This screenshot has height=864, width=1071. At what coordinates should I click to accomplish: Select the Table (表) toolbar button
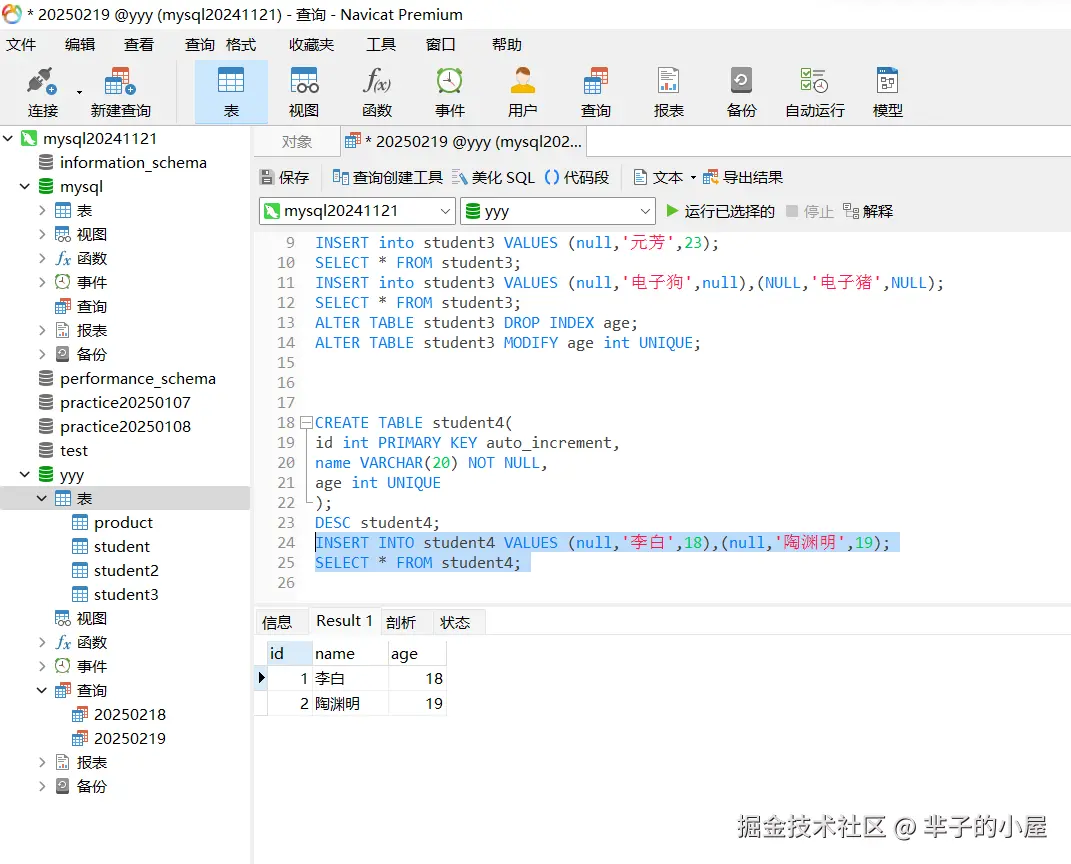coord(231,92)
